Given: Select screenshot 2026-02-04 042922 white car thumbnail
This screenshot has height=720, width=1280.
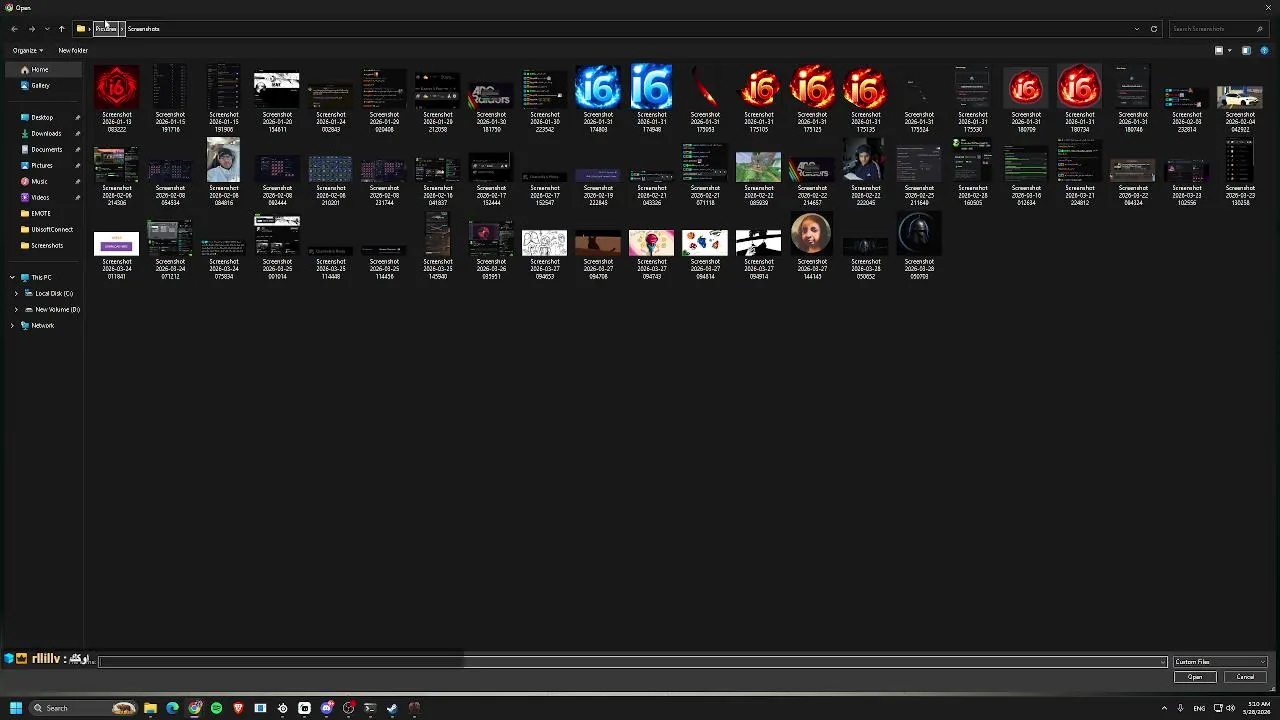Looking at the screenshot, I should point(1240,97).
